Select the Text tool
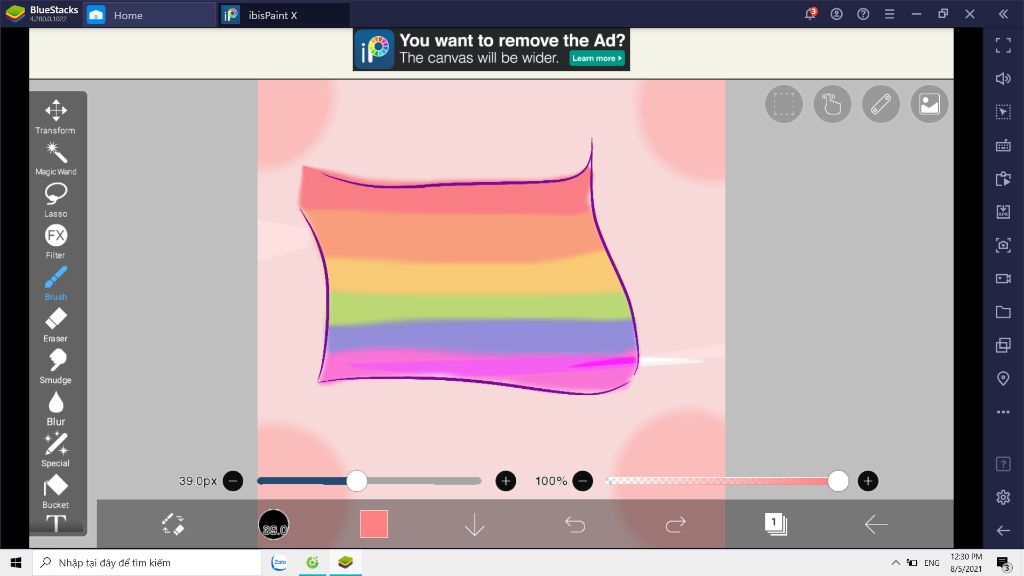1024x576 pixels. coord(56,523)
